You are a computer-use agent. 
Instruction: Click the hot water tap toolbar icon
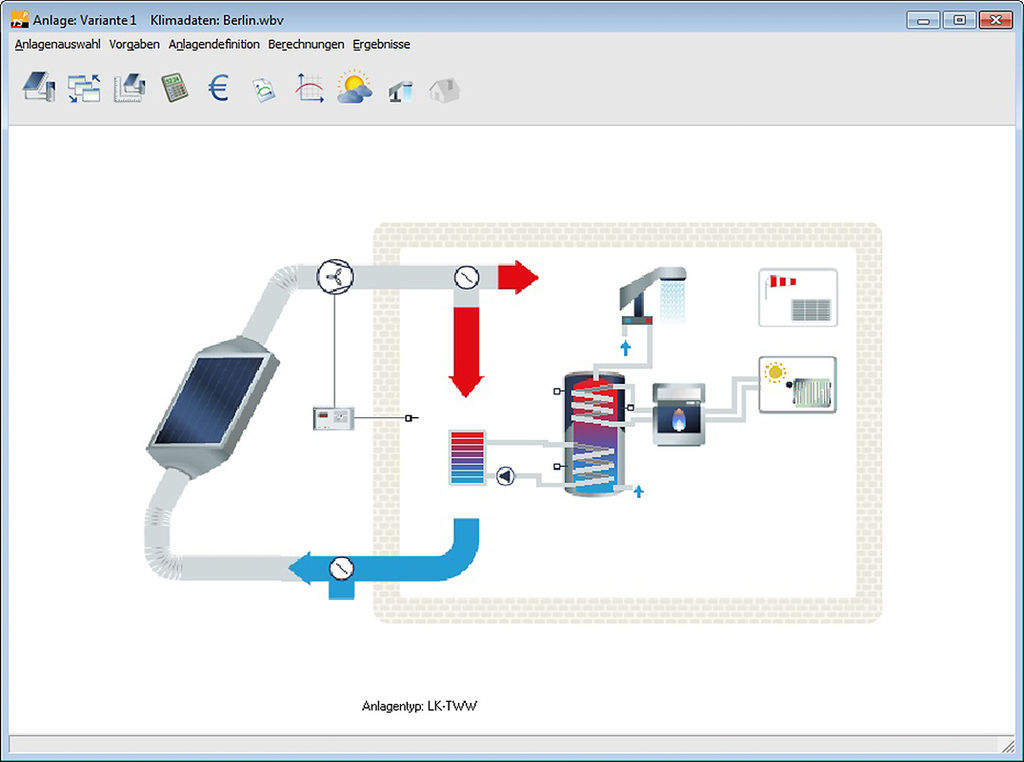coord(400,91)
